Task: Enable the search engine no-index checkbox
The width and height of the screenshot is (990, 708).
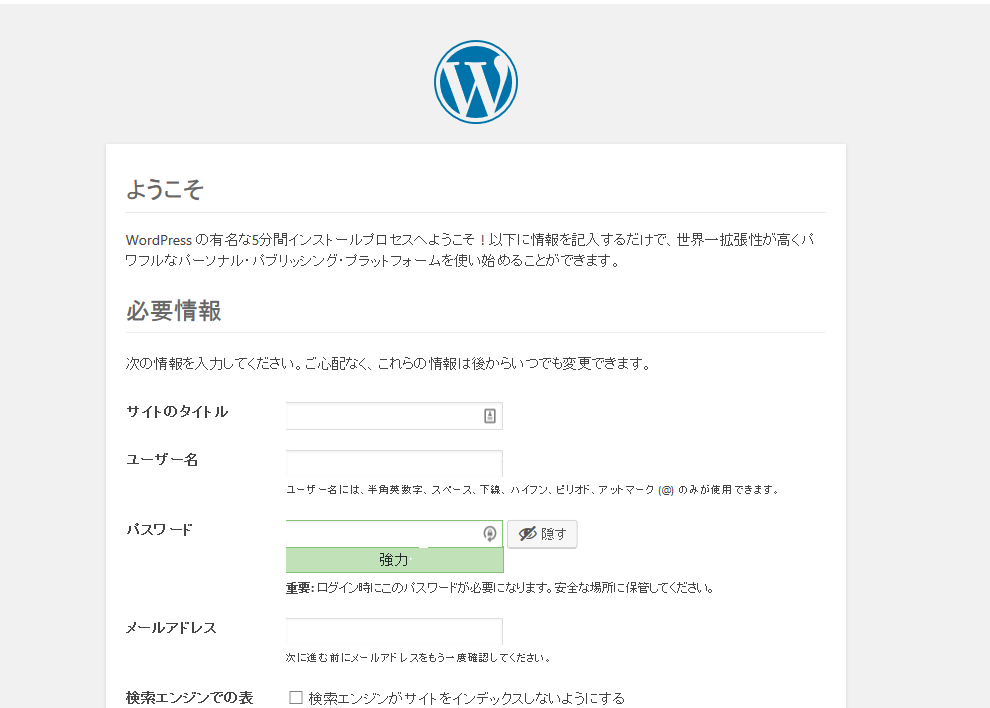Action: (x=296, y=698)
